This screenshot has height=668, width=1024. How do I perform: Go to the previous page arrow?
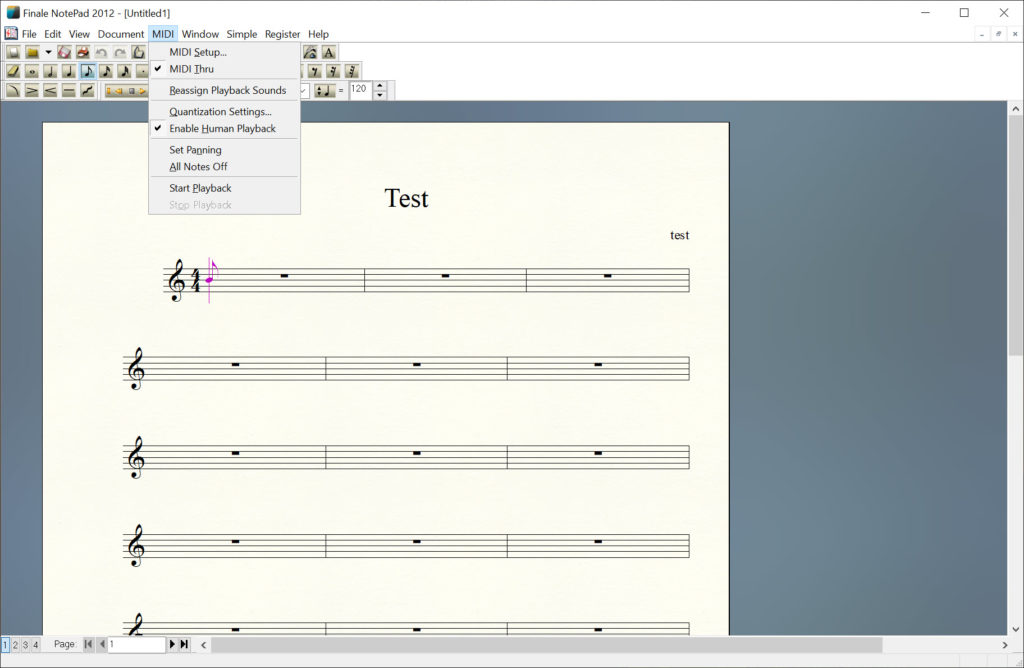point(101,644)
